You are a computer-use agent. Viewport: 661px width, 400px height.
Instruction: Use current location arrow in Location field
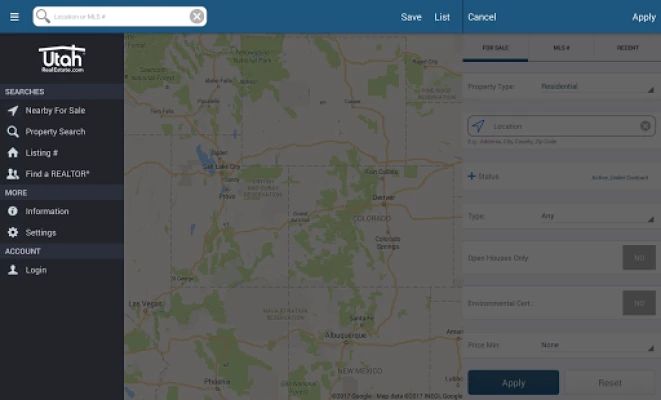[x=478, y=126]
